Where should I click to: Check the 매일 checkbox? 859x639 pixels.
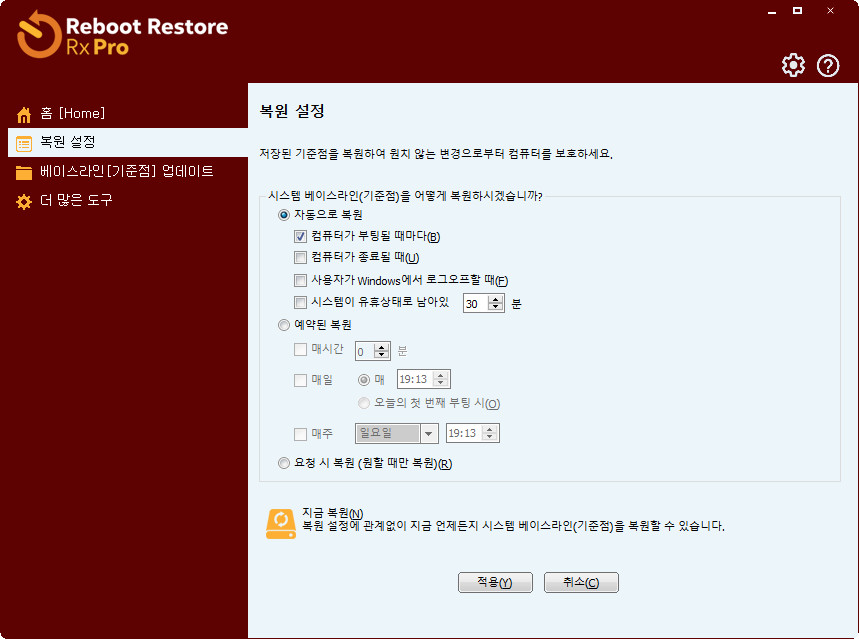[x=300, y=380]
